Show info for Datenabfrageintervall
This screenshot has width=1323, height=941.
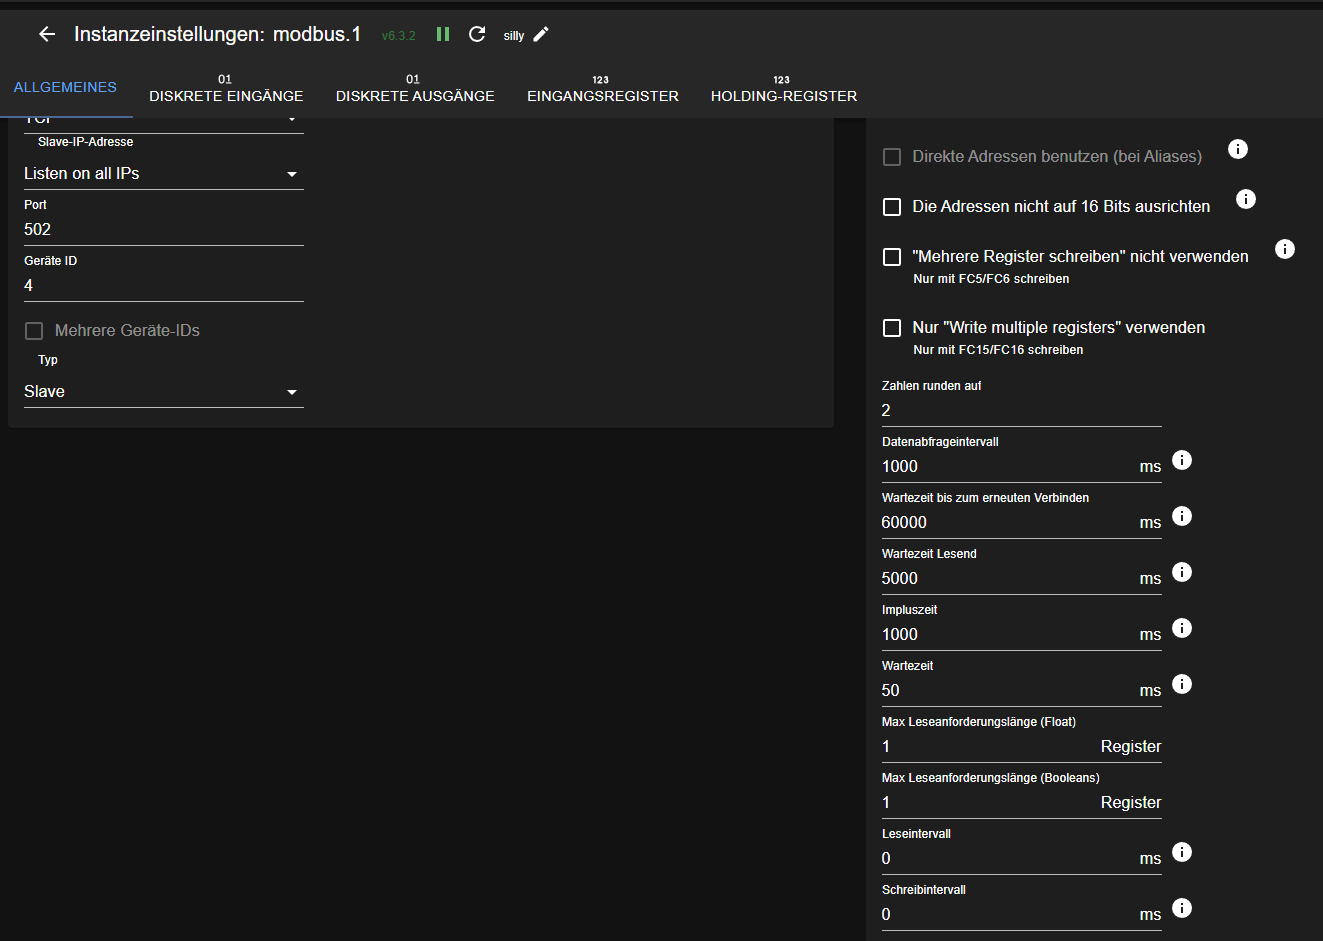tap(1182, 460)
